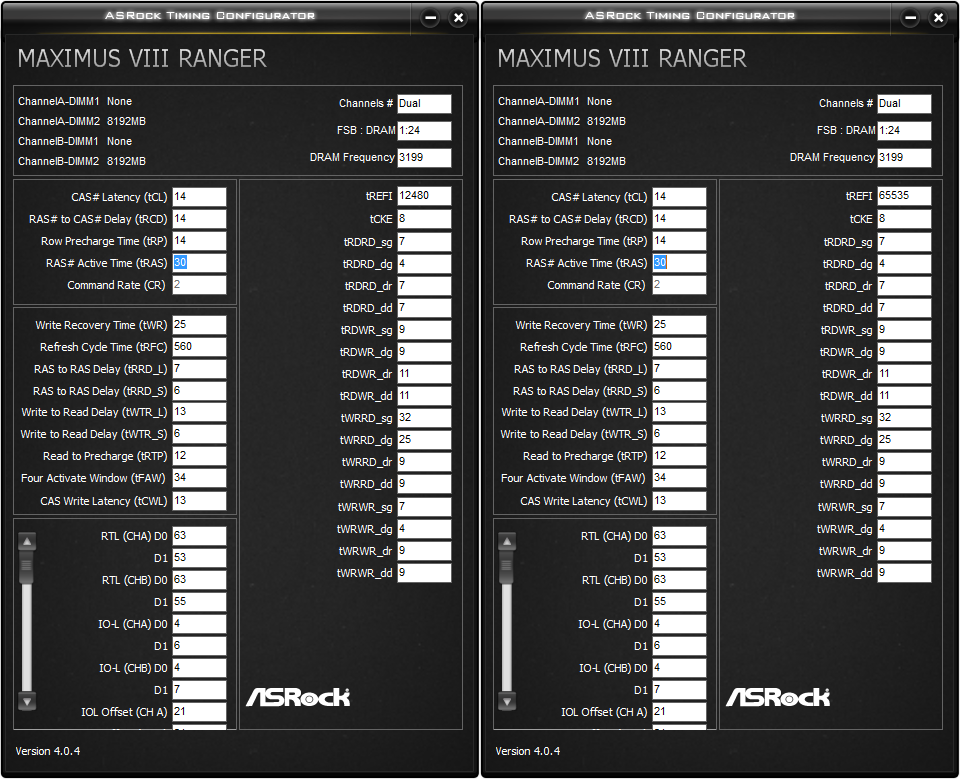Click ChannelA-DIMM2 8192MB text in left window
Viewport: 960px width, 780px height.
pyautogui.click(x=82, y=121)
